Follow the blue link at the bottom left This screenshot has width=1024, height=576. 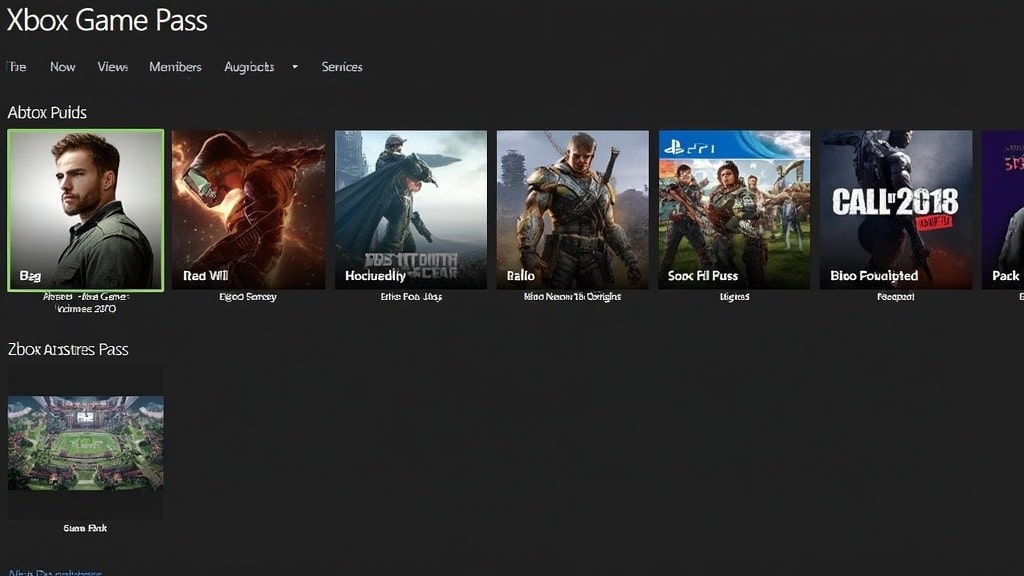coord(55,573)
